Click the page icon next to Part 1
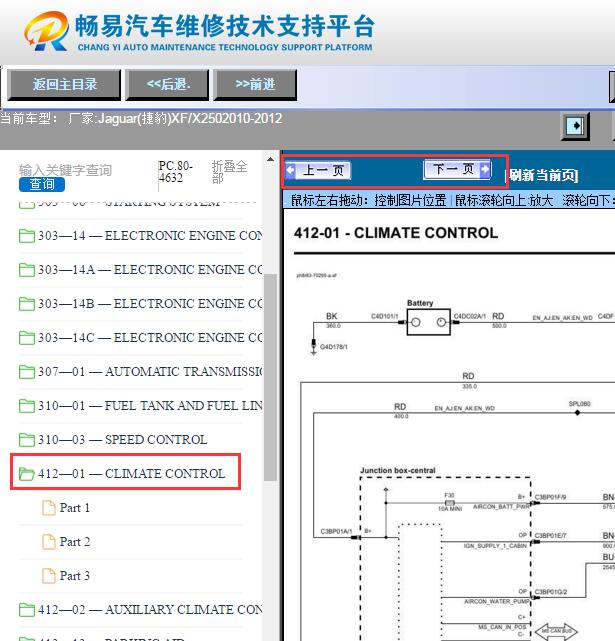Screen dimensions: 615x641 click(x=49, y=508)
